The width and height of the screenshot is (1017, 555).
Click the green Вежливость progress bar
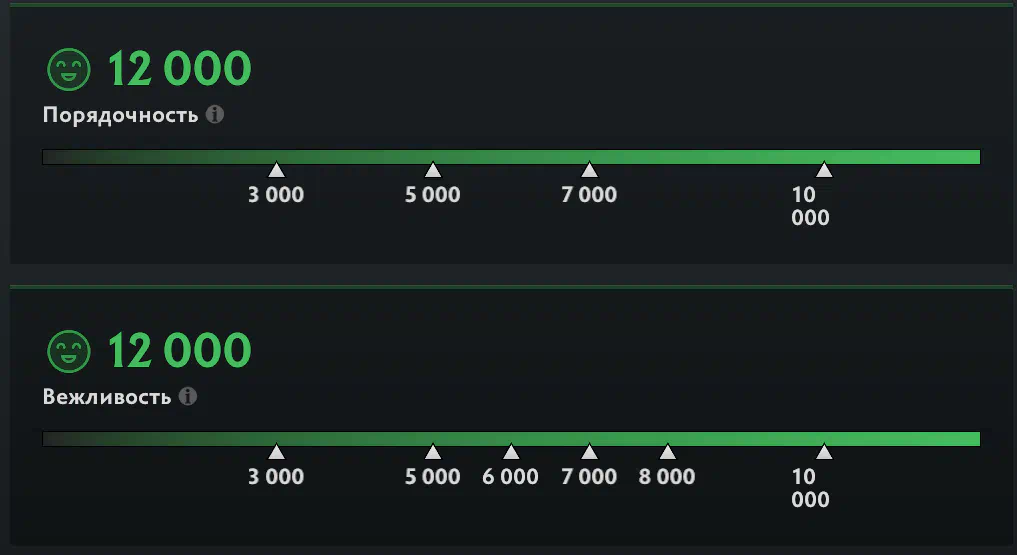point(511,439)
